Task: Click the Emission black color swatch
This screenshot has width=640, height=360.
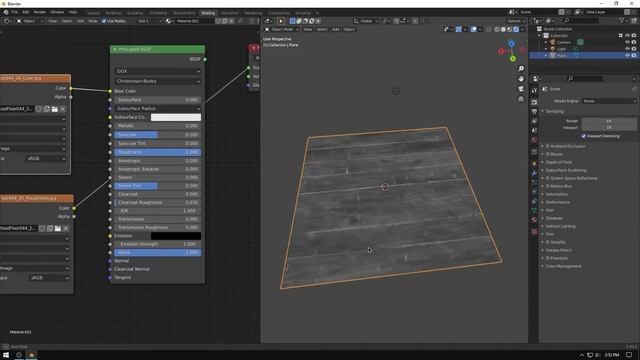Action: 176,236
